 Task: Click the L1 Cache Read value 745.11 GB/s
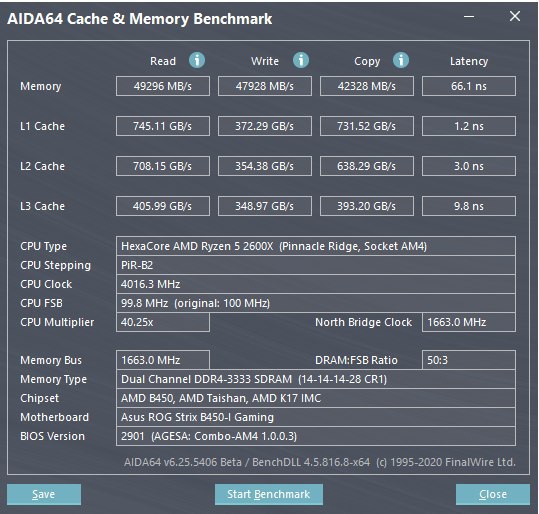click(x=163, y=126)
